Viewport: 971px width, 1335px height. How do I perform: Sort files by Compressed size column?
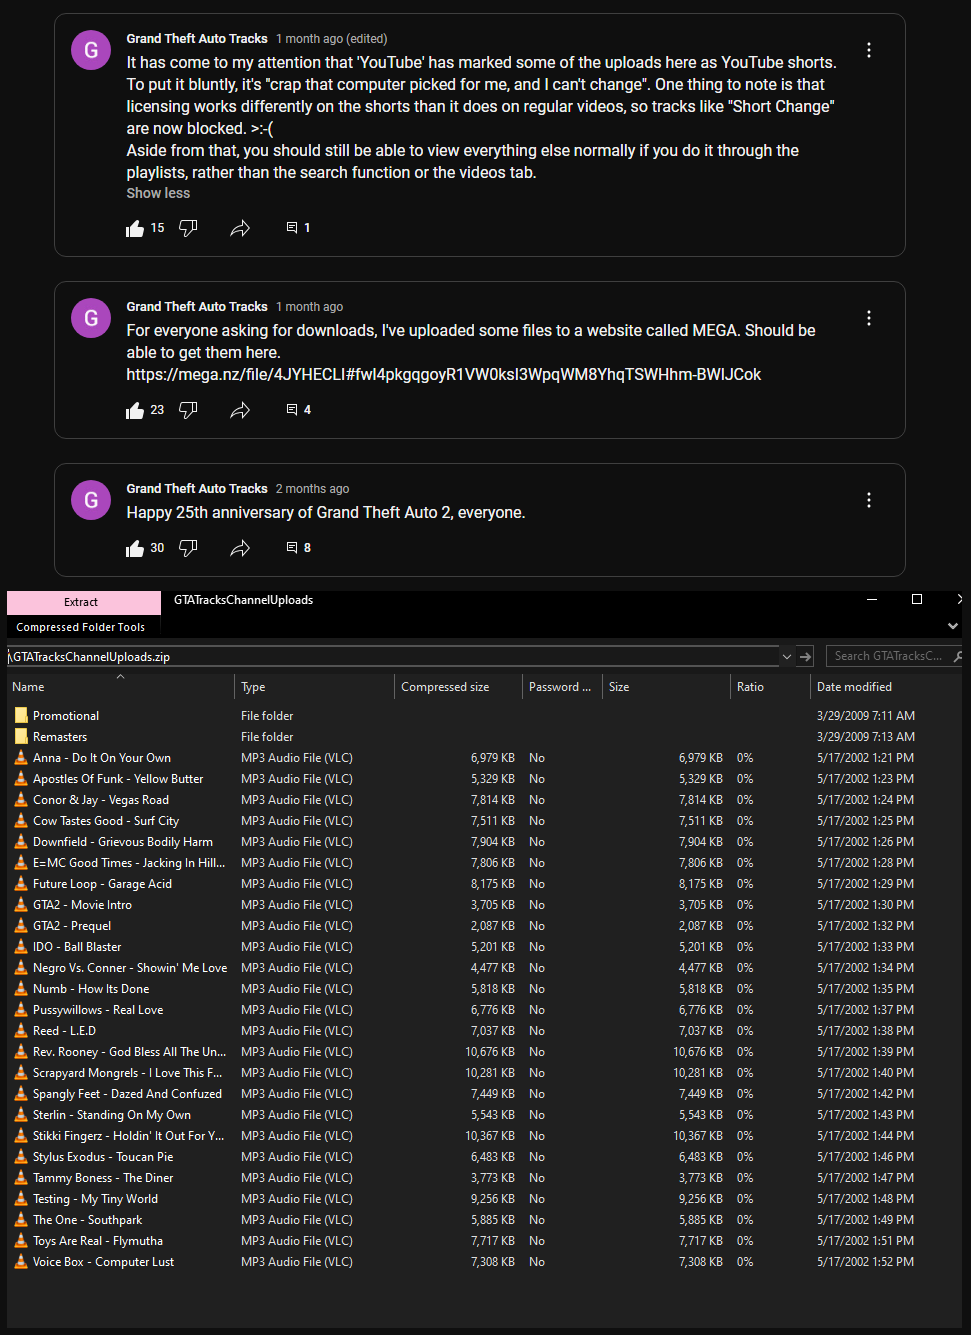coord(459,687)
